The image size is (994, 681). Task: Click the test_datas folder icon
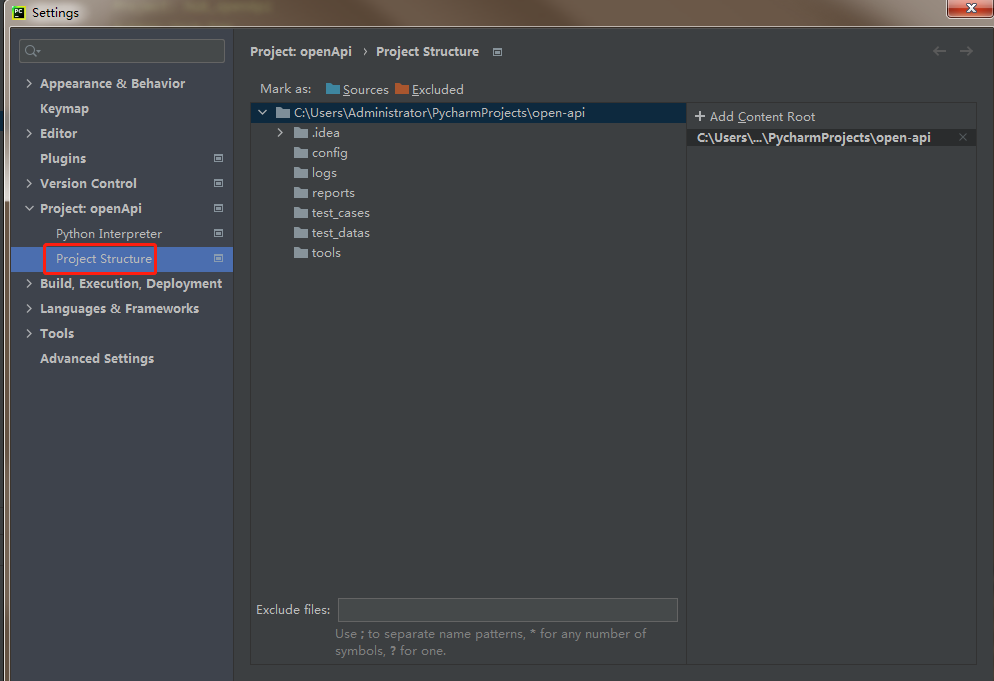coord(301,233)
